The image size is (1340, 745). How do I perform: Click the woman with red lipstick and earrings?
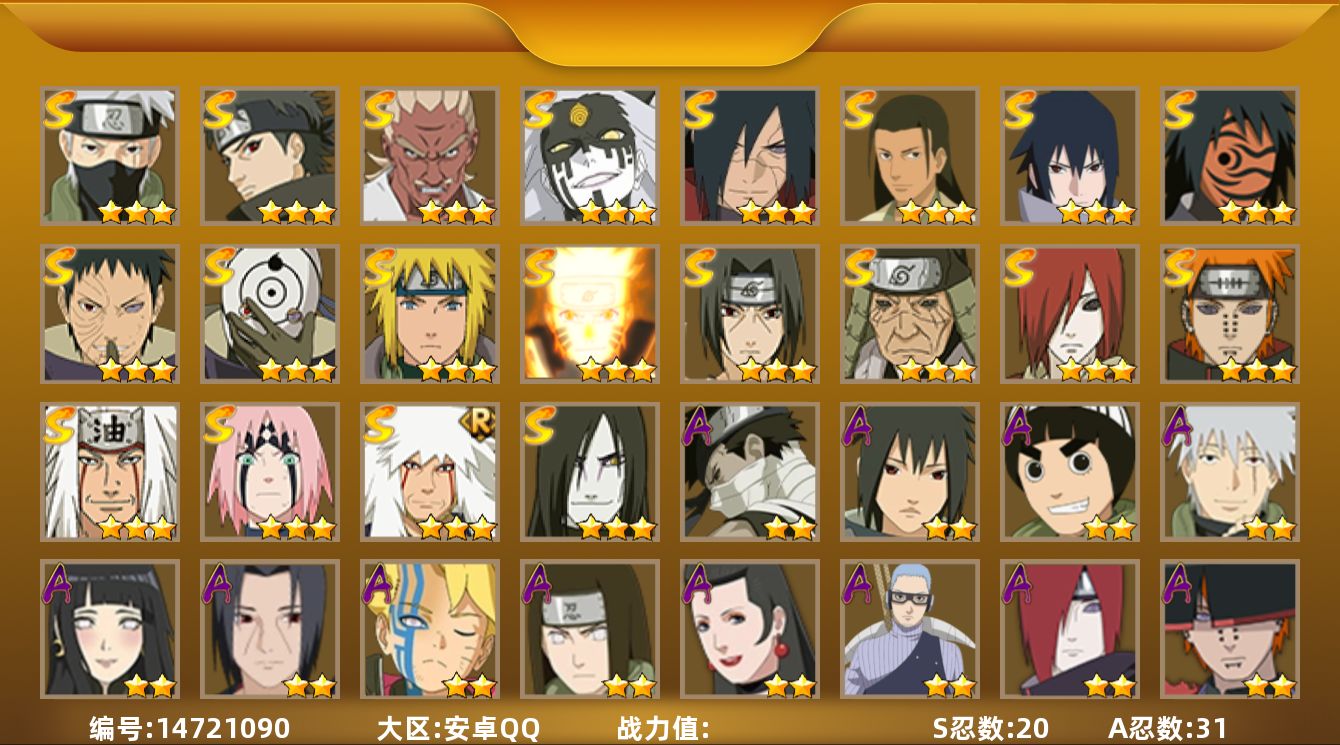(x=750, y=629)
